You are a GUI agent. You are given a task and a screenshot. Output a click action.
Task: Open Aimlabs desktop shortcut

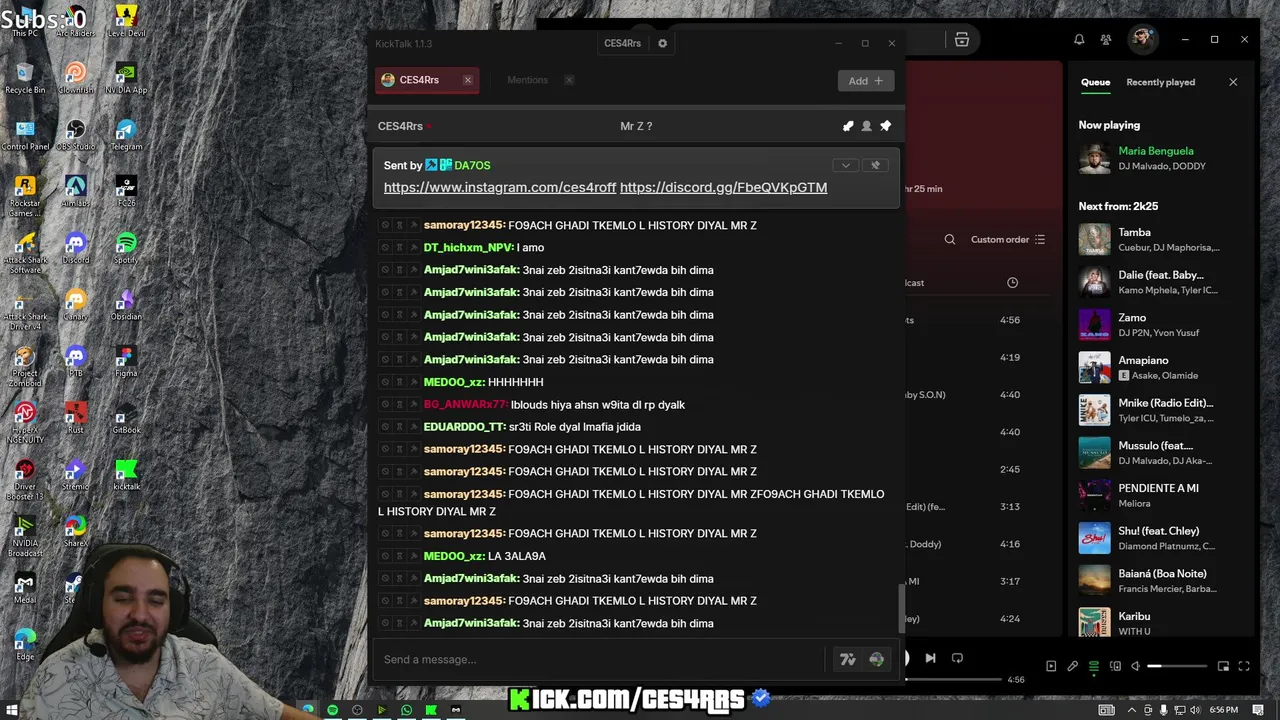[x=75, y=192]
